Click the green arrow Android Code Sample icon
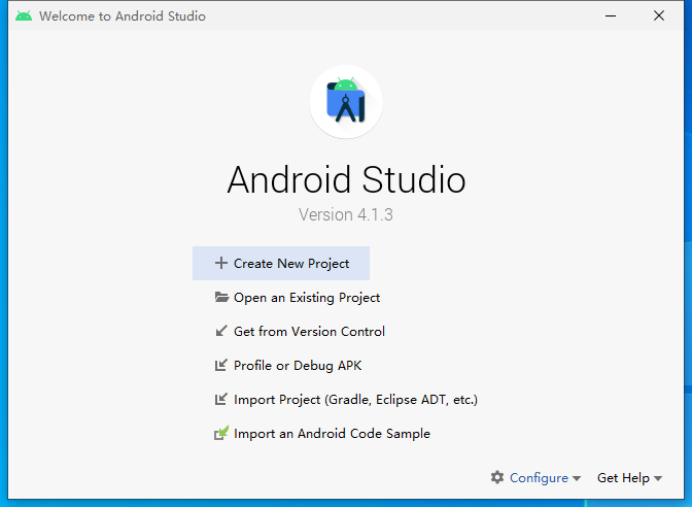This screenshot has width=693, height=507. 221,433
